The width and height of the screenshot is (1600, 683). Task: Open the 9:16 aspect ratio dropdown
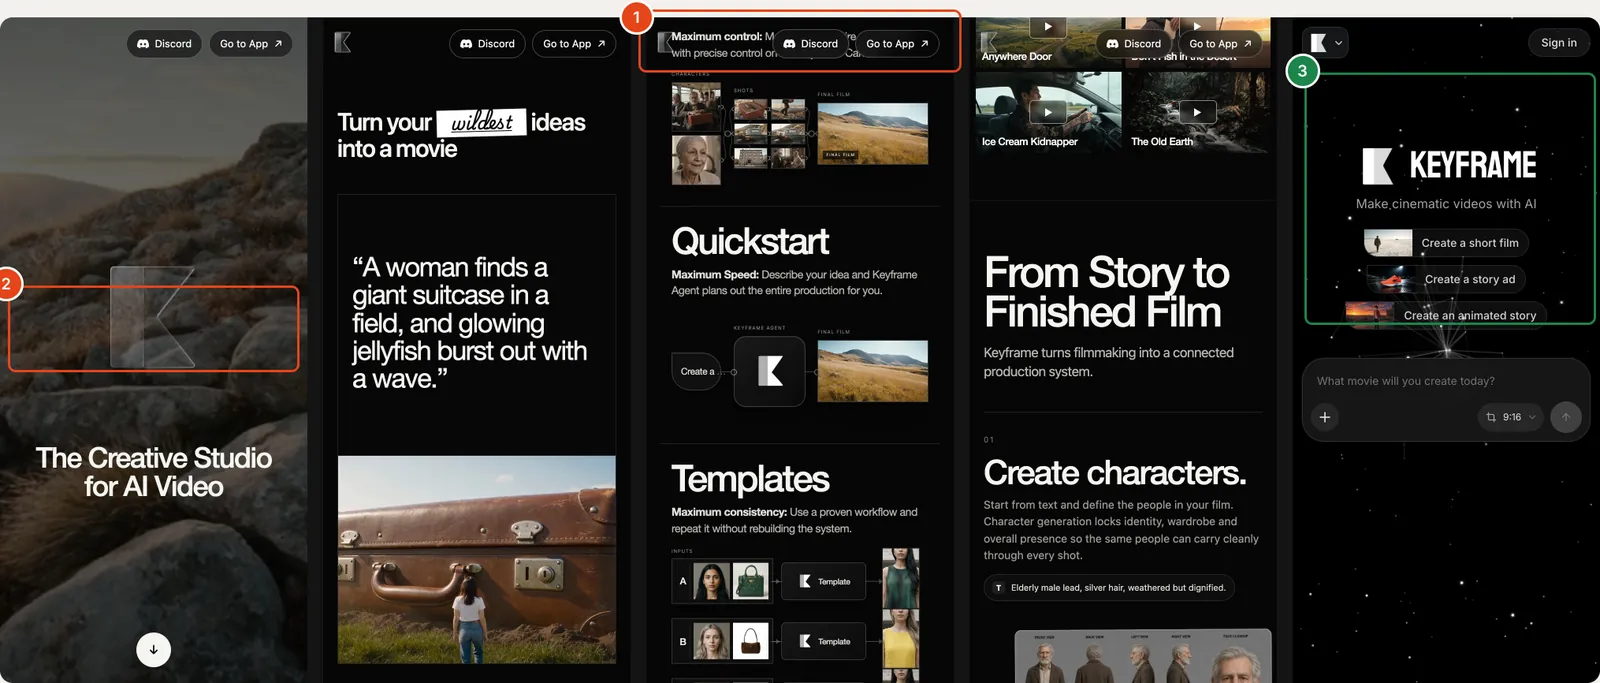coord(1510,417)
